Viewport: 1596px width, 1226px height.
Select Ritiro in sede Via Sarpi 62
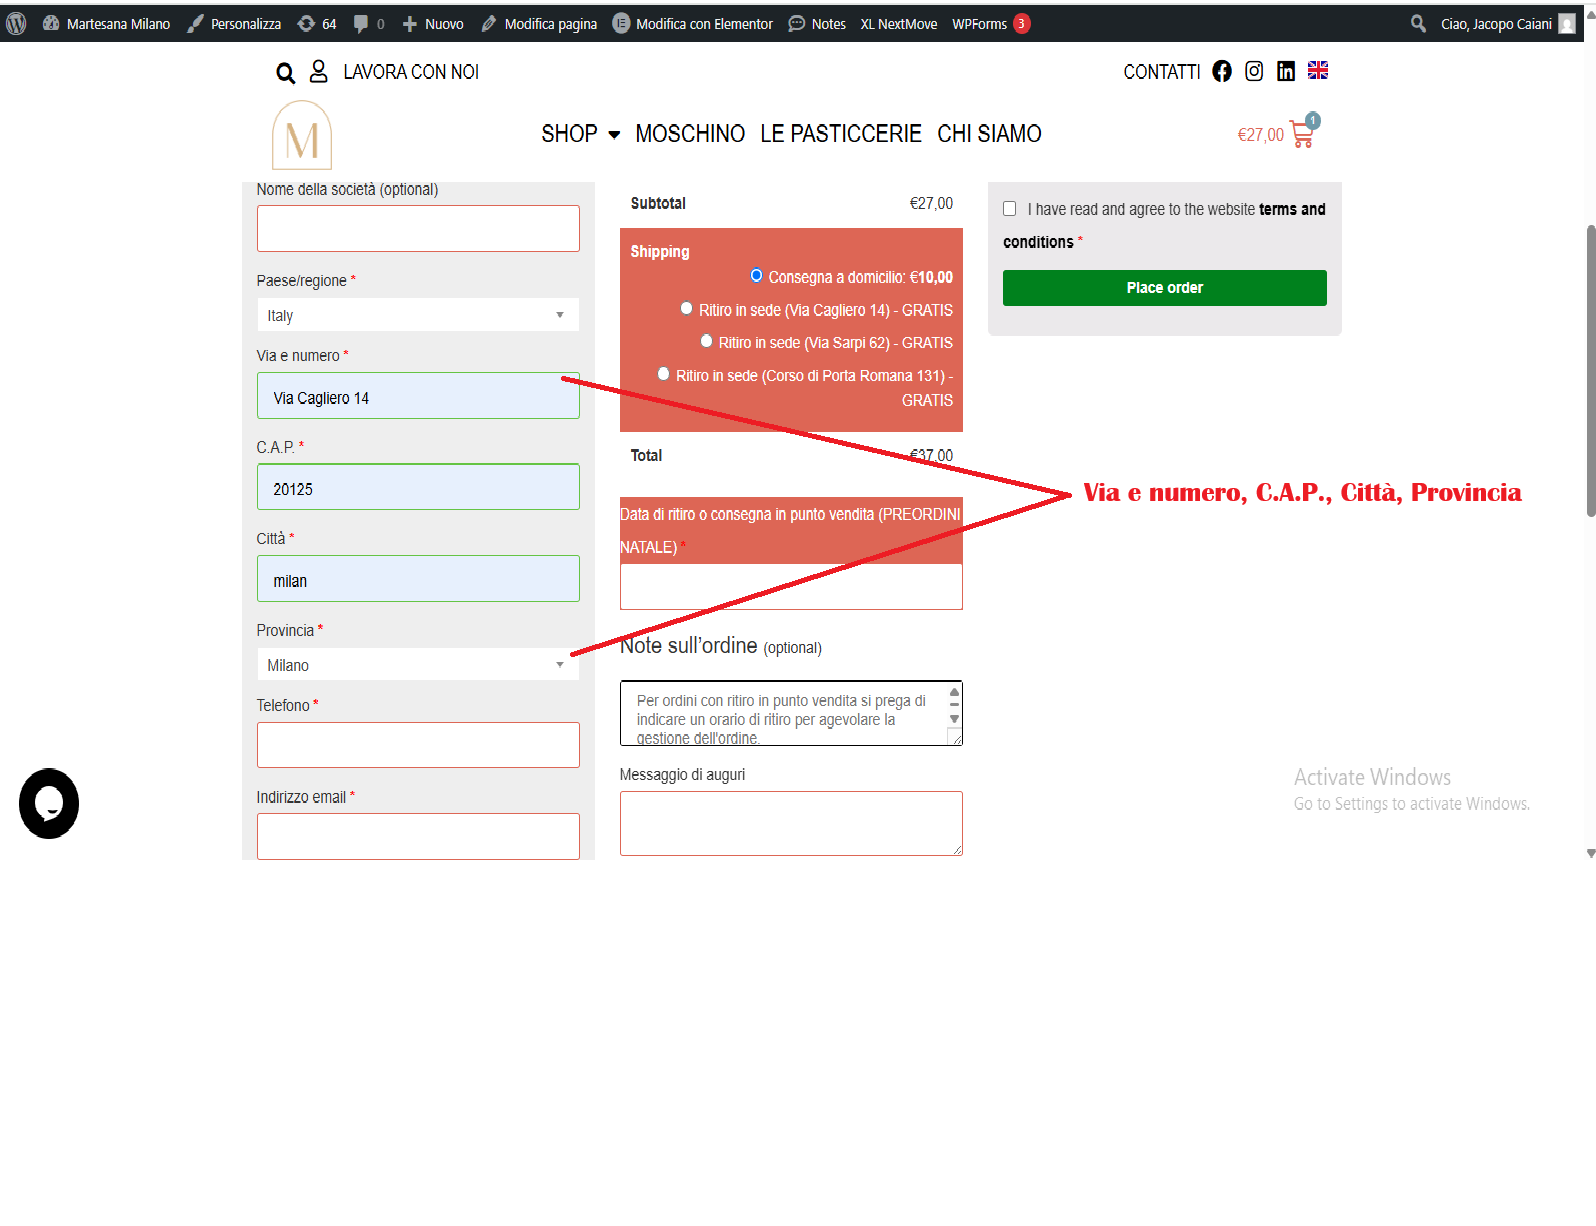tap(706, 341)
